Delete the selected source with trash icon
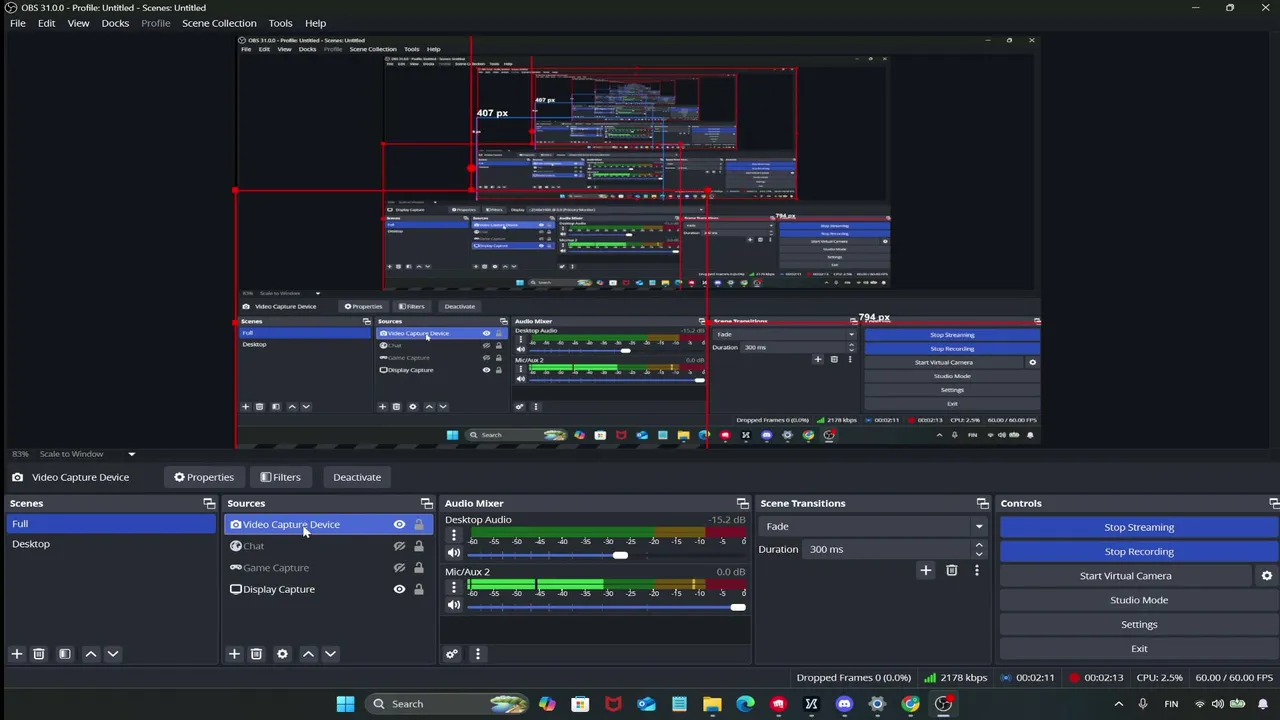This screenshot has height=720, width=1280. tap(256, 654)
